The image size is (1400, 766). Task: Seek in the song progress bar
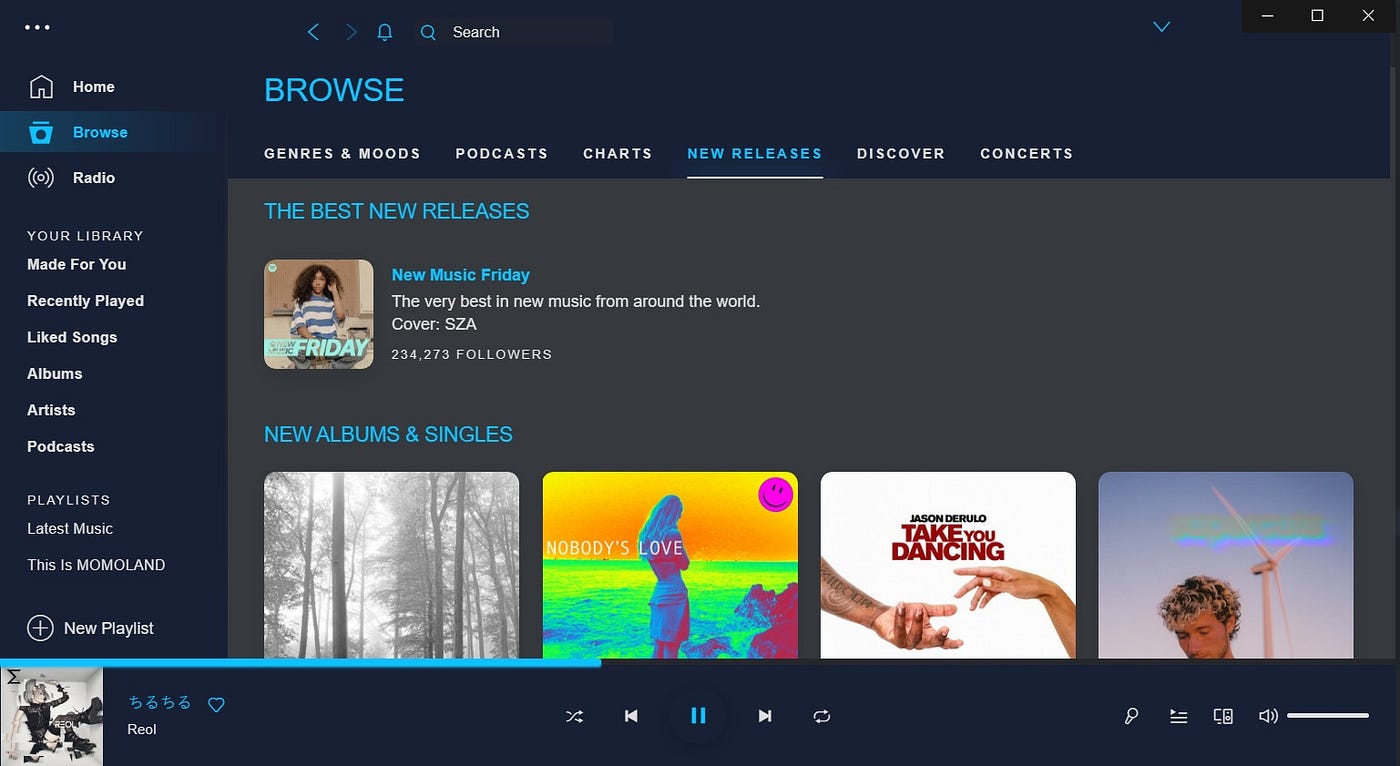point(700,662)
